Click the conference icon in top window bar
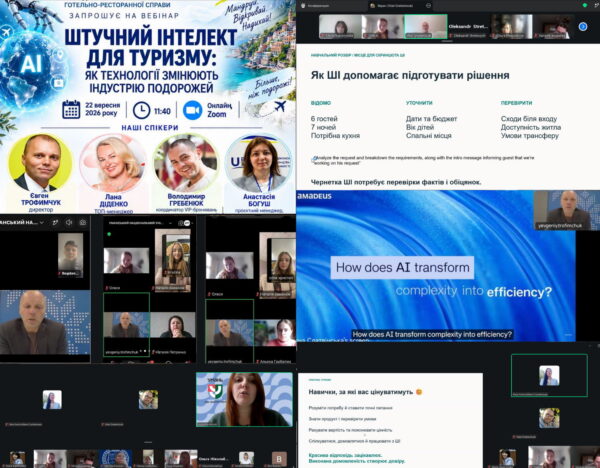The width and height of the screenshot is (600, 468). 303,6
